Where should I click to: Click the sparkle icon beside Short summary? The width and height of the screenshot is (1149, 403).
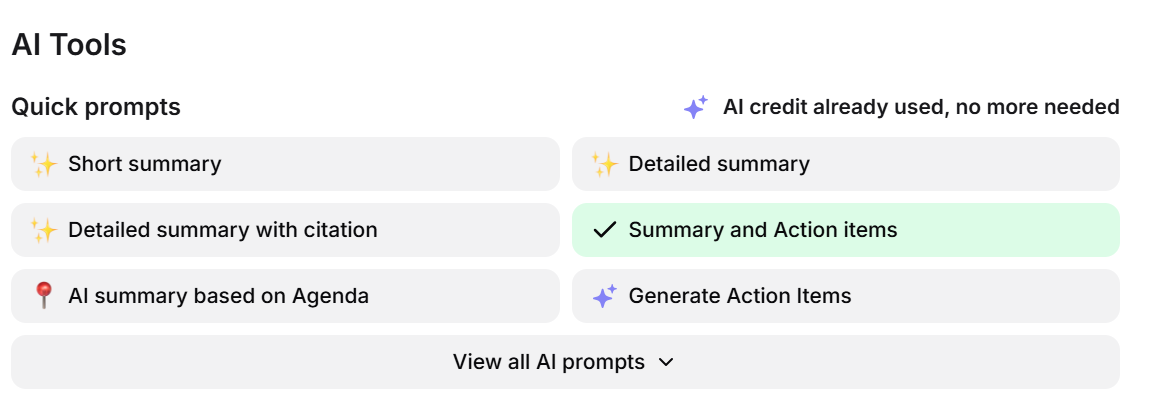(43, 164)
